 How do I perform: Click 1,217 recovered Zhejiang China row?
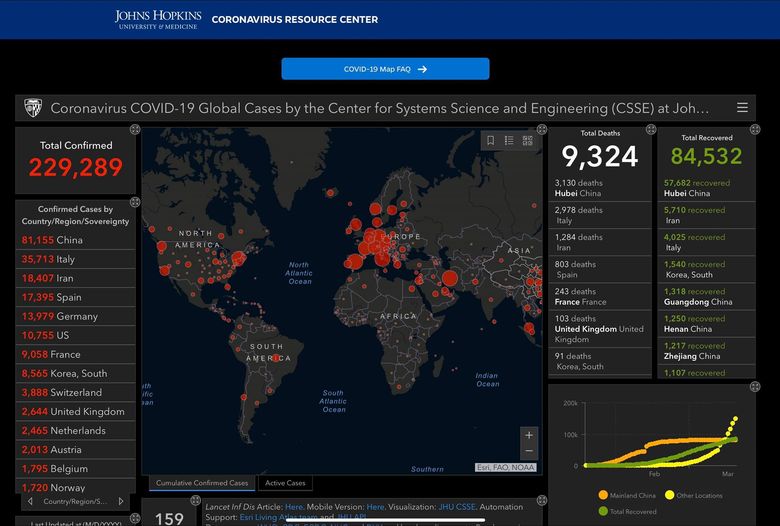tap(706, 351)
